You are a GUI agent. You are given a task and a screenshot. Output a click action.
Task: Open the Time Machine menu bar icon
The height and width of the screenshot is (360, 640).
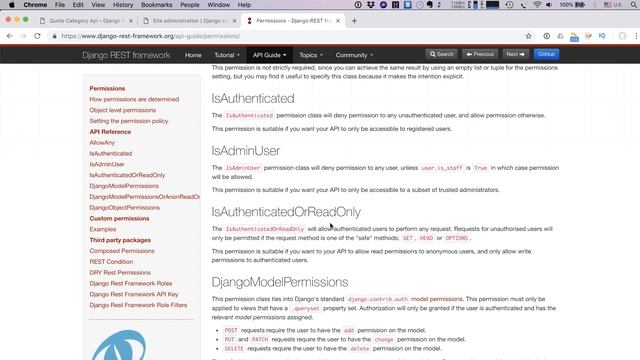(509, 5)
